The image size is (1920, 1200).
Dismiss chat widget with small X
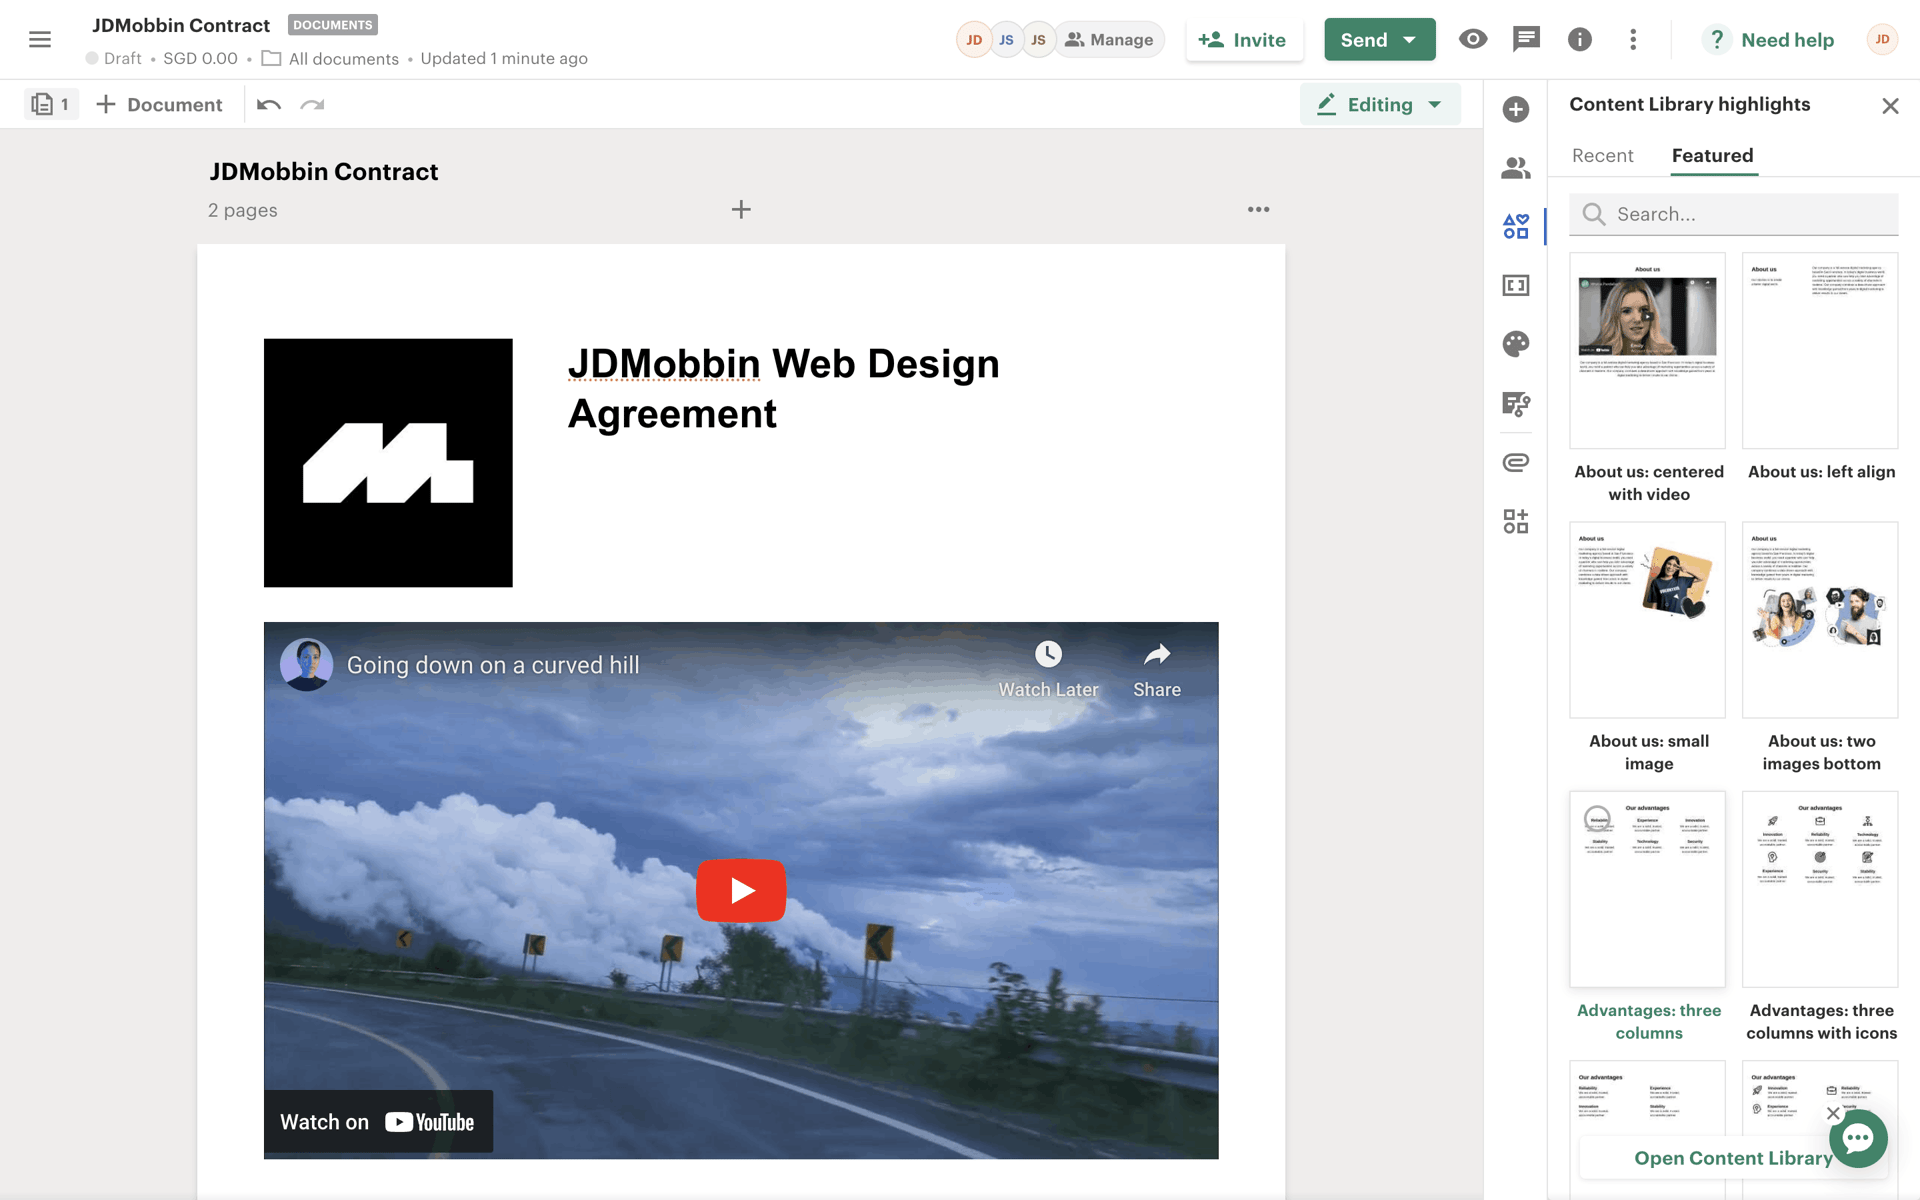(x=1833, y=1113)
